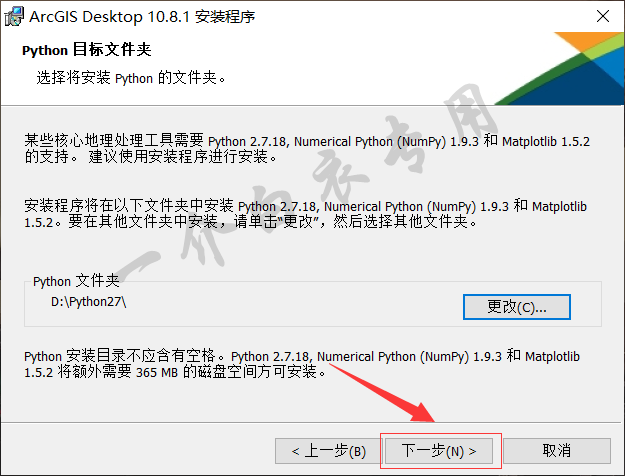
Task: Click the Python 目标文件夹 heading
Action: 86,50
